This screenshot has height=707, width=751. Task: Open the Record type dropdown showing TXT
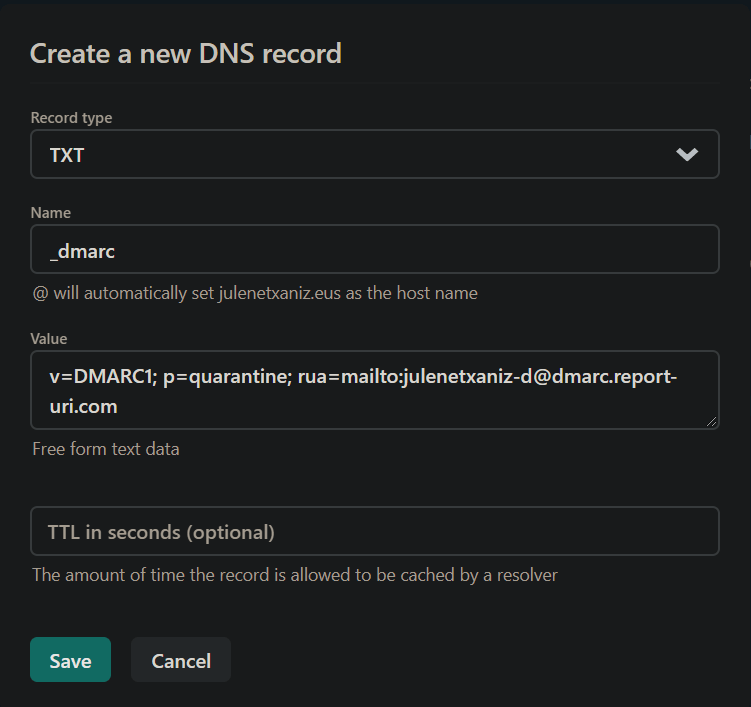click(x=375, y=154)
